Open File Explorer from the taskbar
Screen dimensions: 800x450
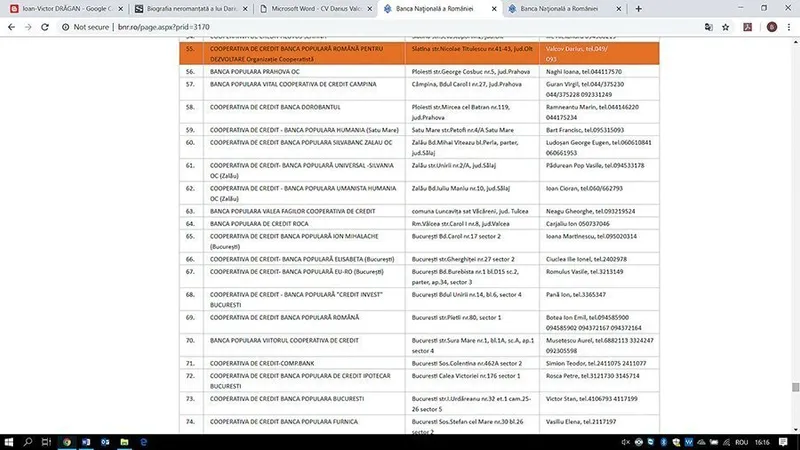[x=124, y=442]
